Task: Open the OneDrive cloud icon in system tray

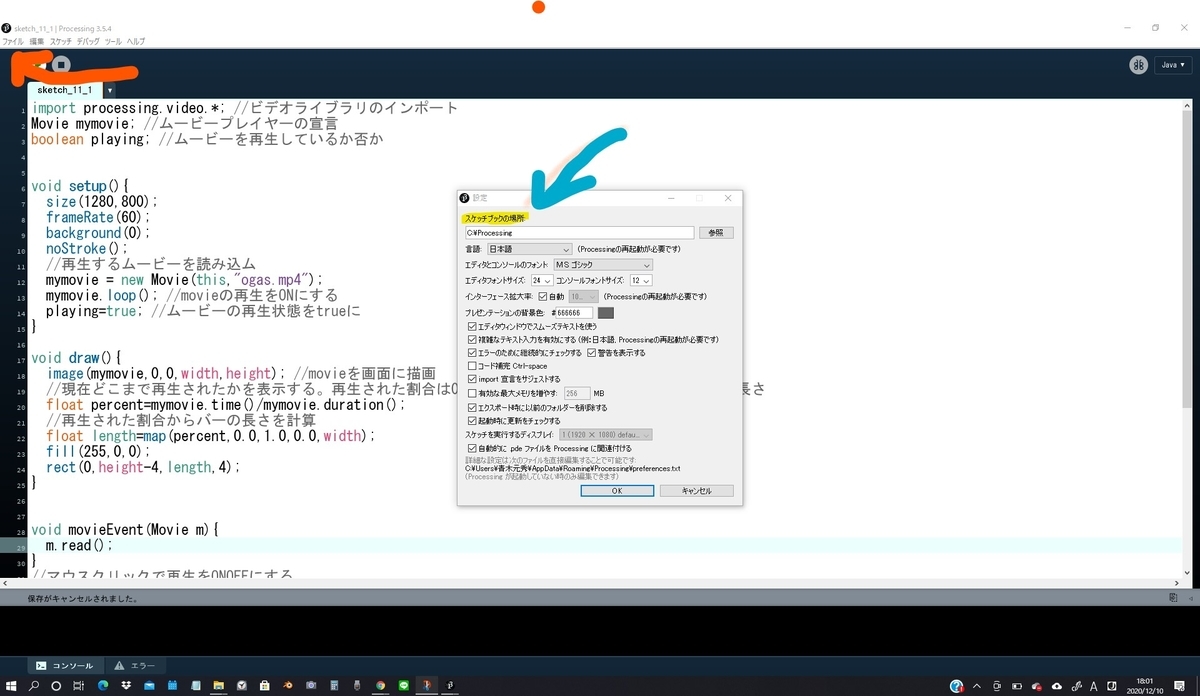Action: tap(1057, 685)
